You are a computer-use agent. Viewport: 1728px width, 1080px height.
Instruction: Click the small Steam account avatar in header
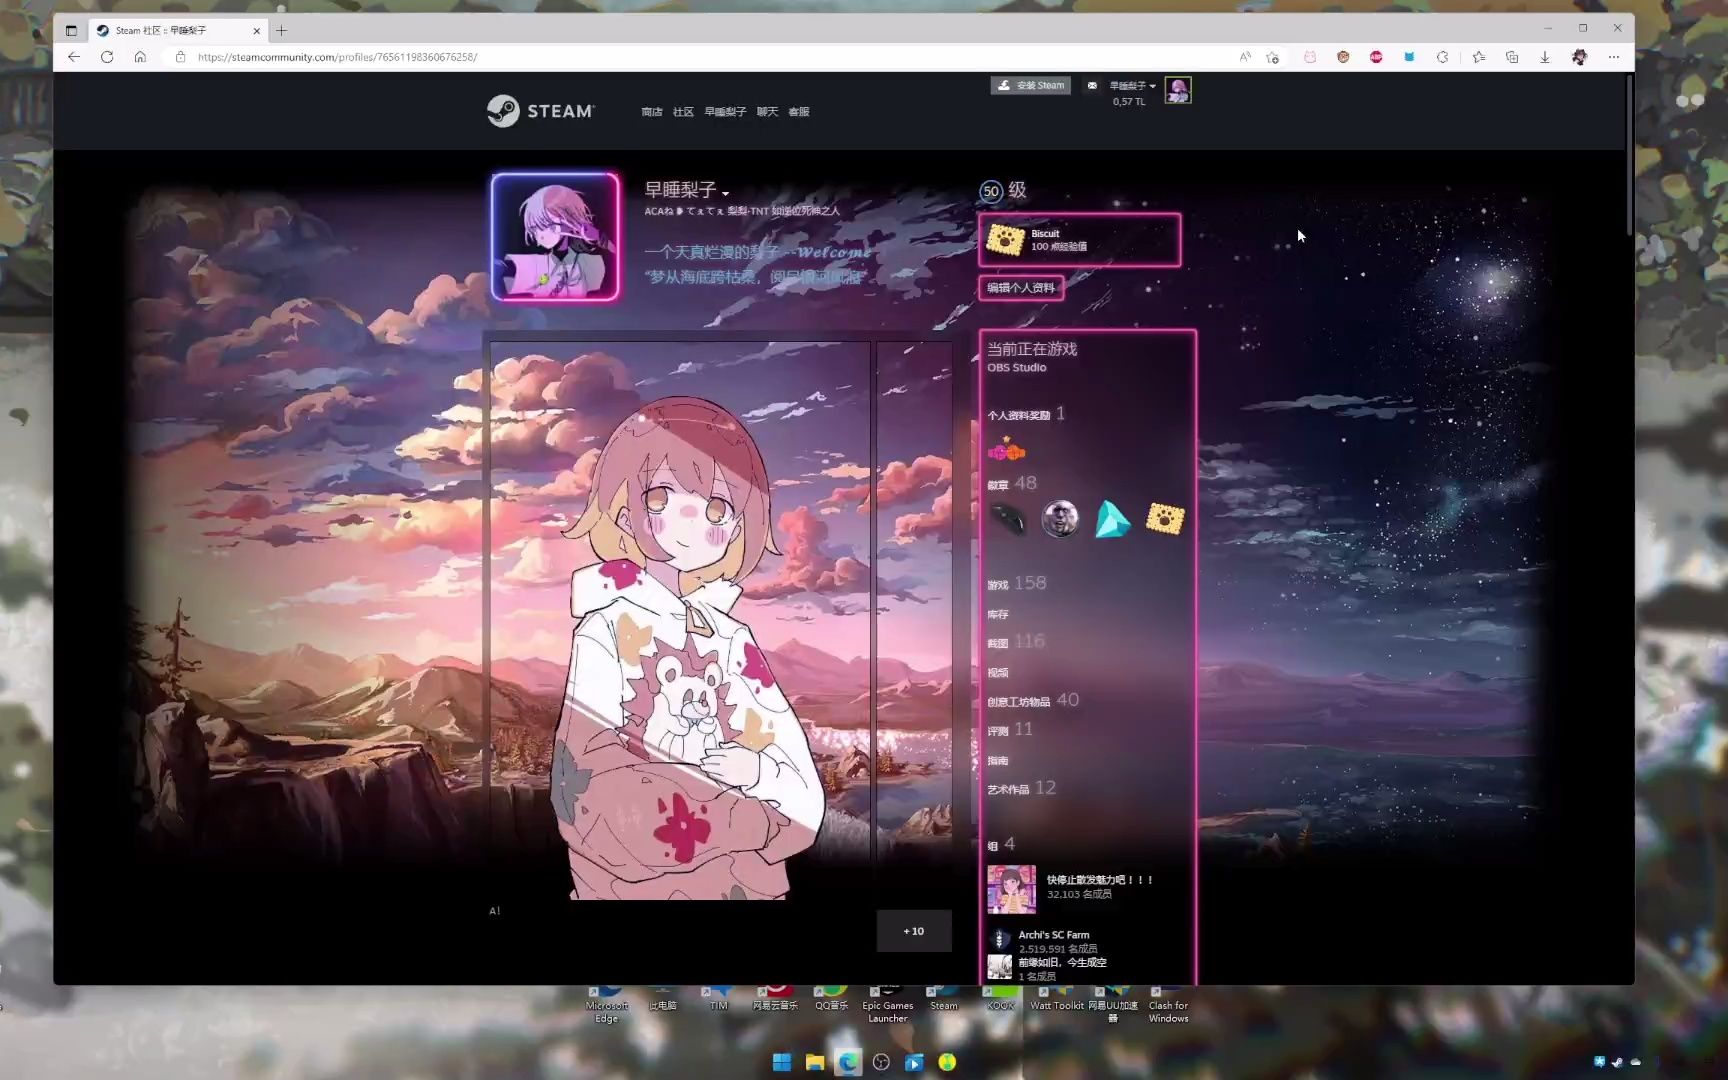coord(1178,90)
